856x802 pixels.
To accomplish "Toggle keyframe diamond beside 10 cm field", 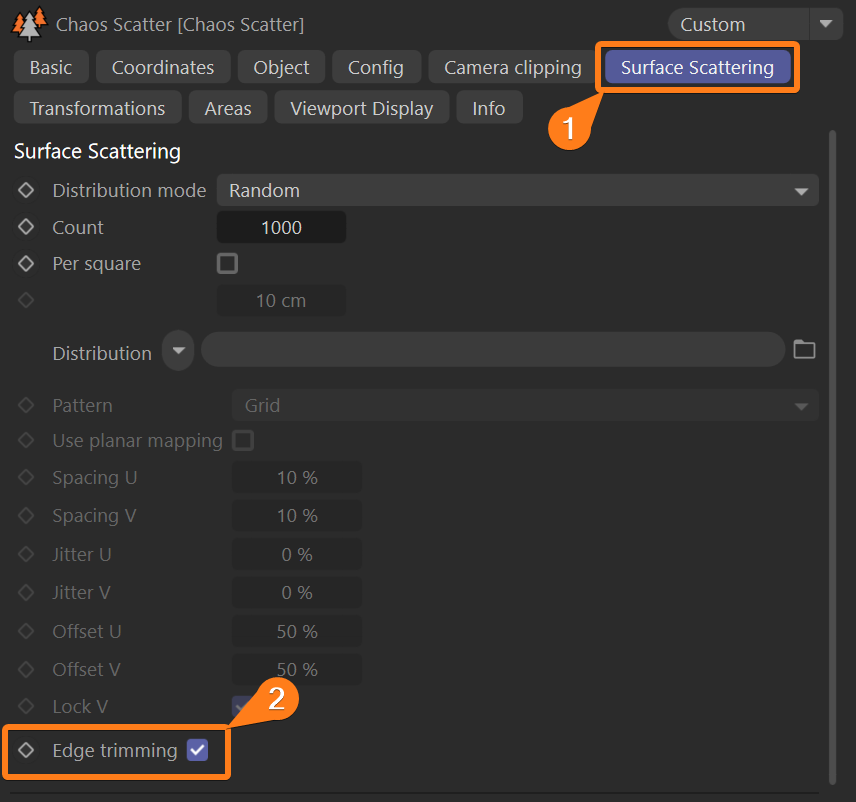I will [x=26, y=300].
